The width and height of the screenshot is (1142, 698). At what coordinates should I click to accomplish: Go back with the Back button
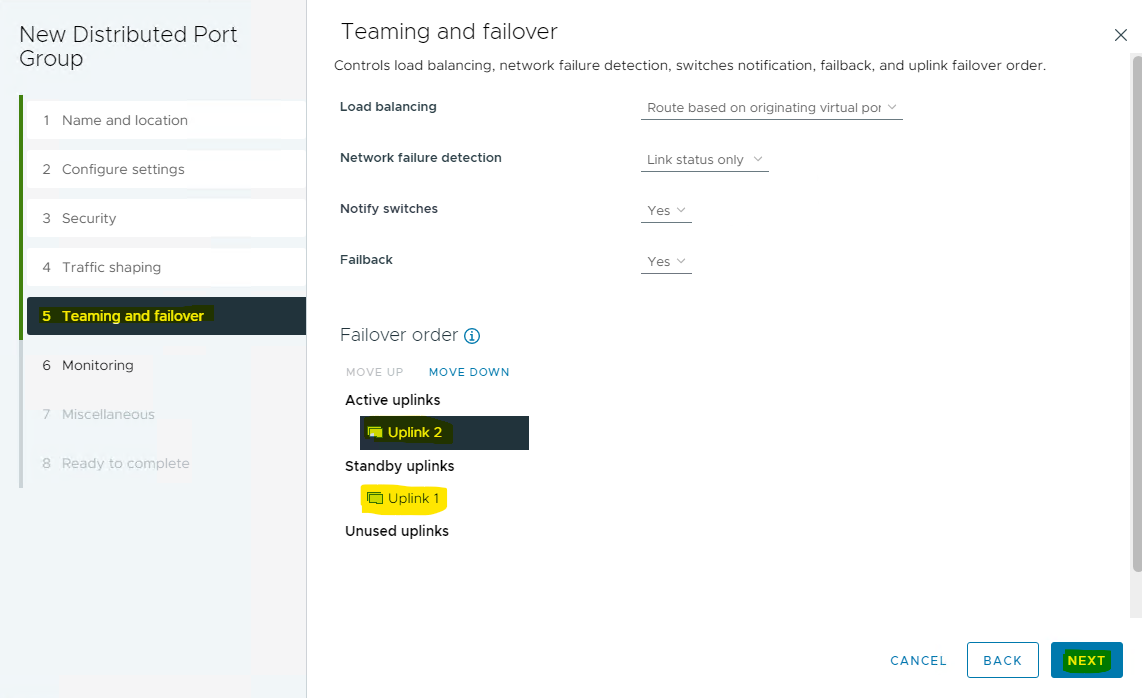click(x=1002, y=660)
